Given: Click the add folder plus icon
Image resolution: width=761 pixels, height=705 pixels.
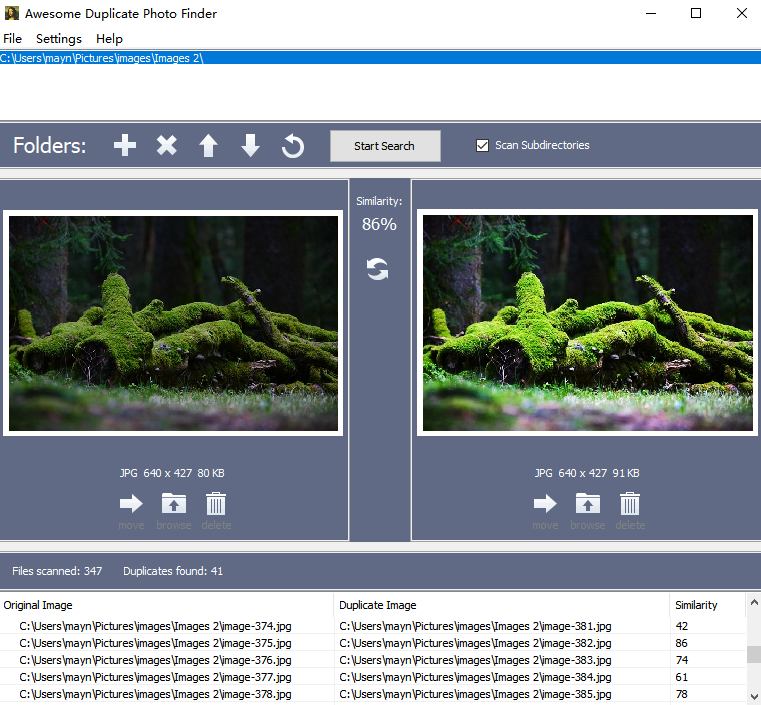Looking at the screenshot, I should click(x=125, y=146).
